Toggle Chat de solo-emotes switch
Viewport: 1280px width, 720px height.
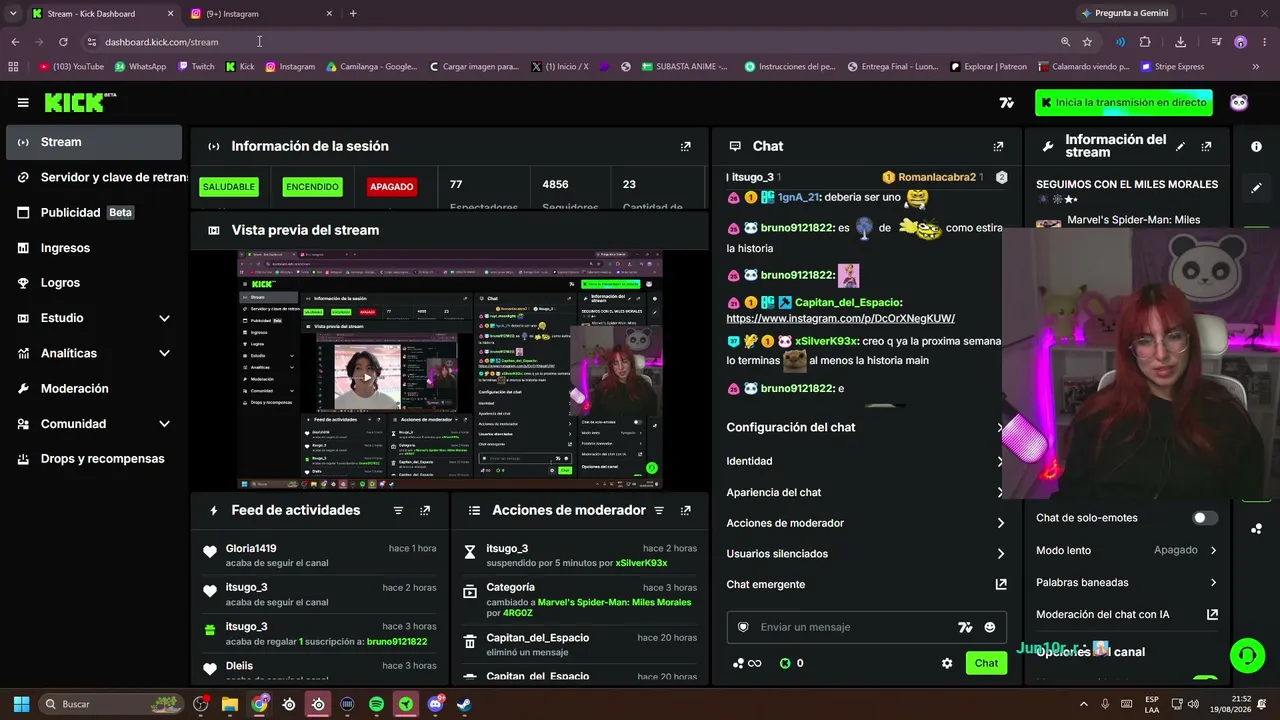(x=1205, y=518)
